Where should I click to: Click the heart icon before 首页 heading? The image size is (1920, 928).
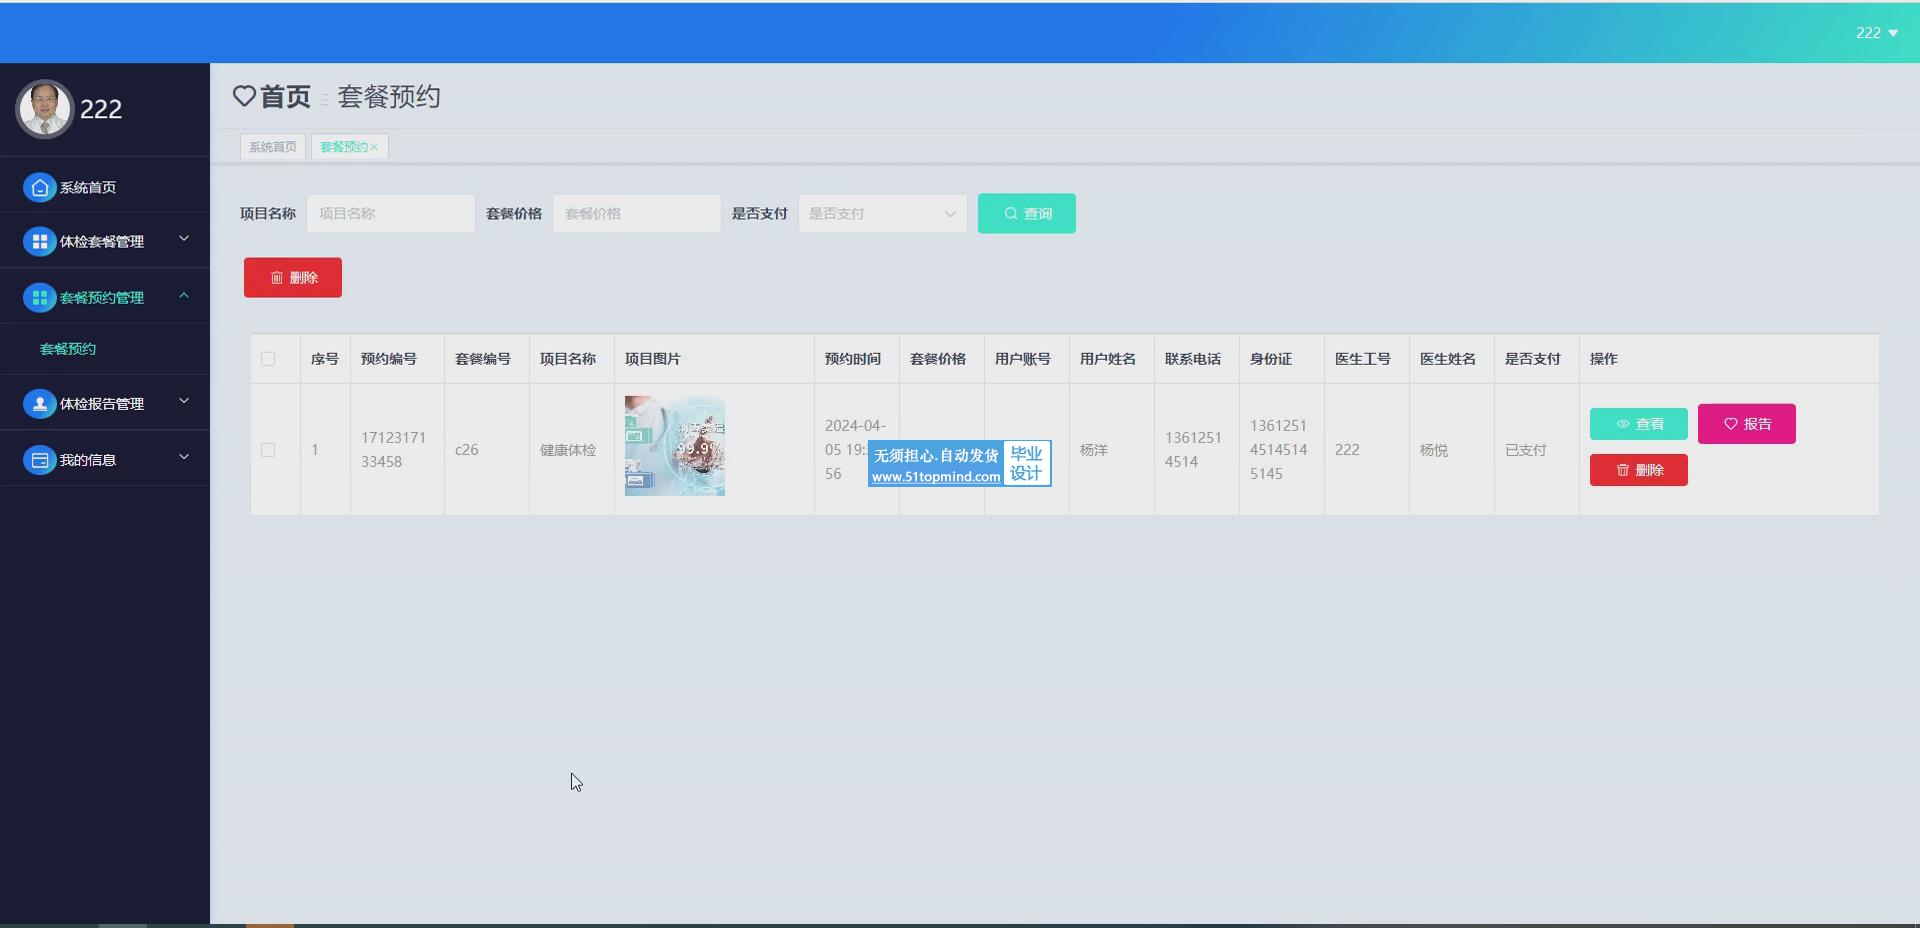point(244,96)
